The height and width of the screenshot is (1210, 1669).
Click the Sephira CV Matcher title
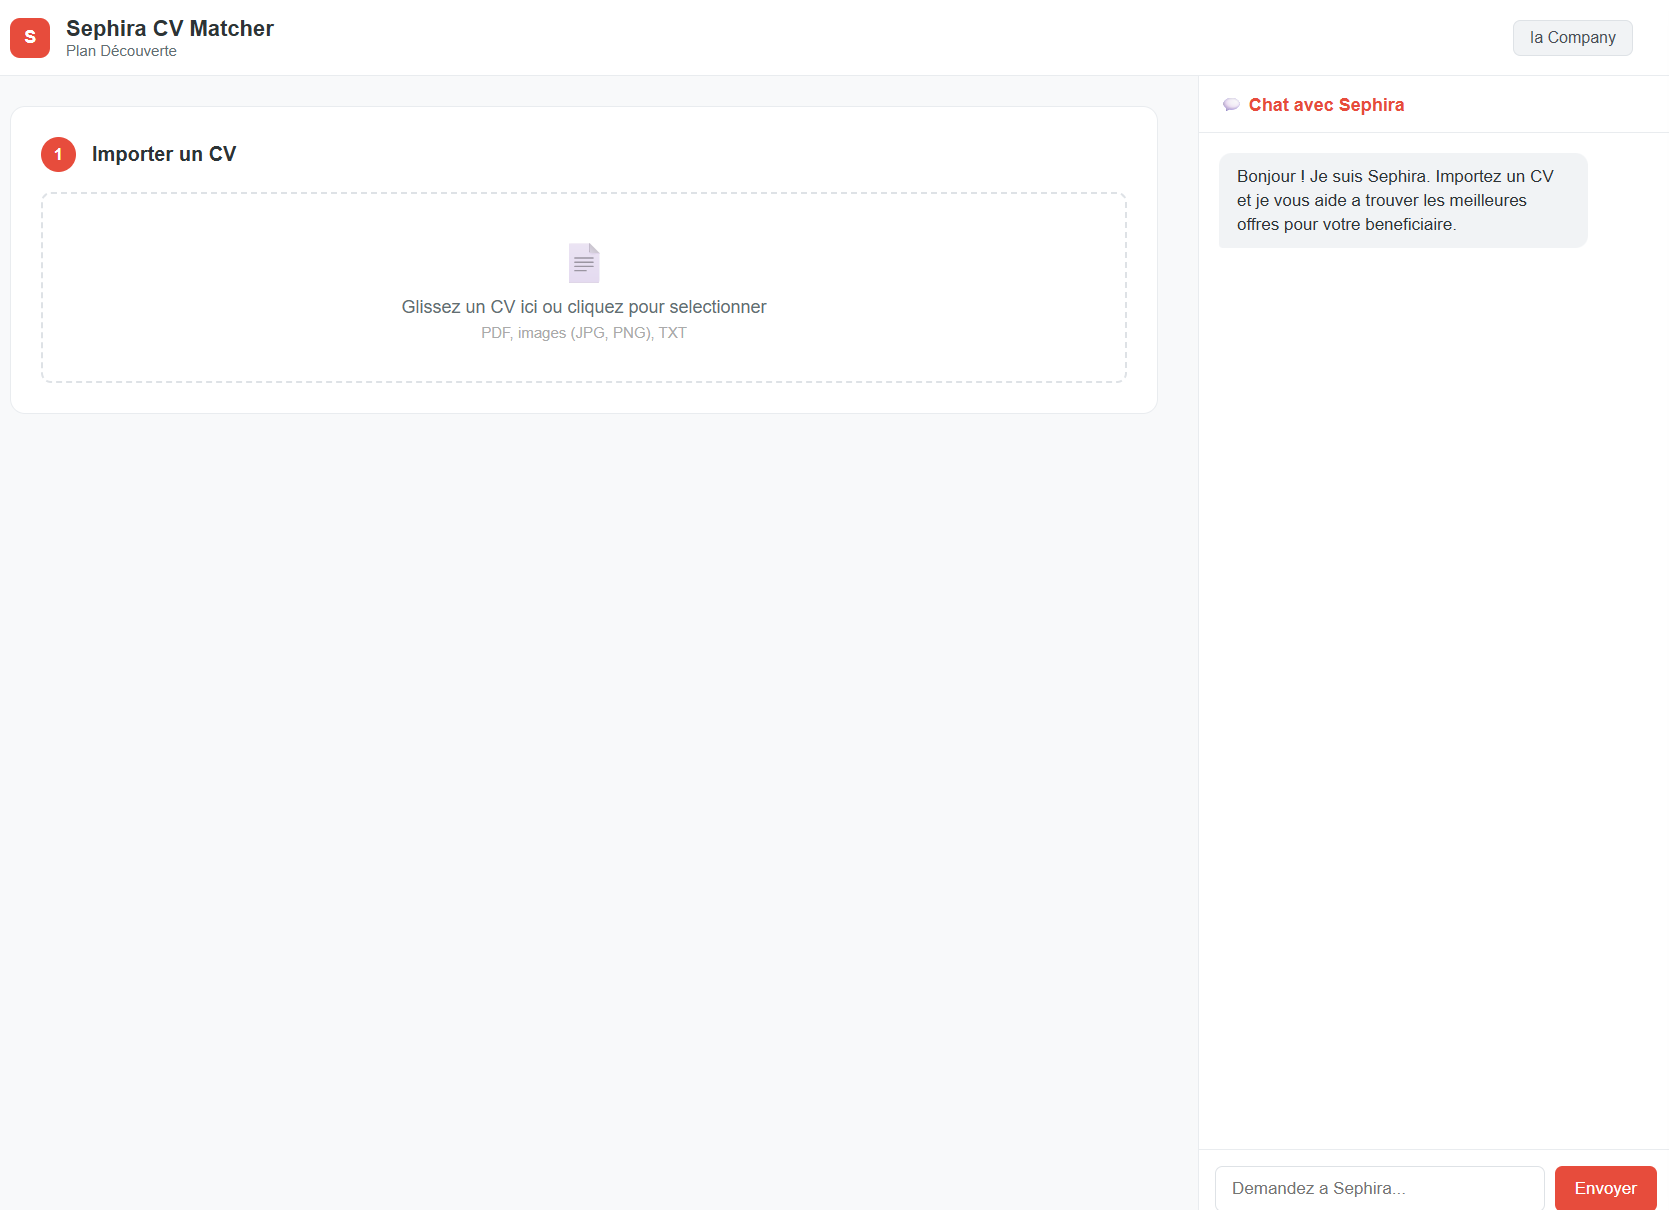(x=170, y=29)
